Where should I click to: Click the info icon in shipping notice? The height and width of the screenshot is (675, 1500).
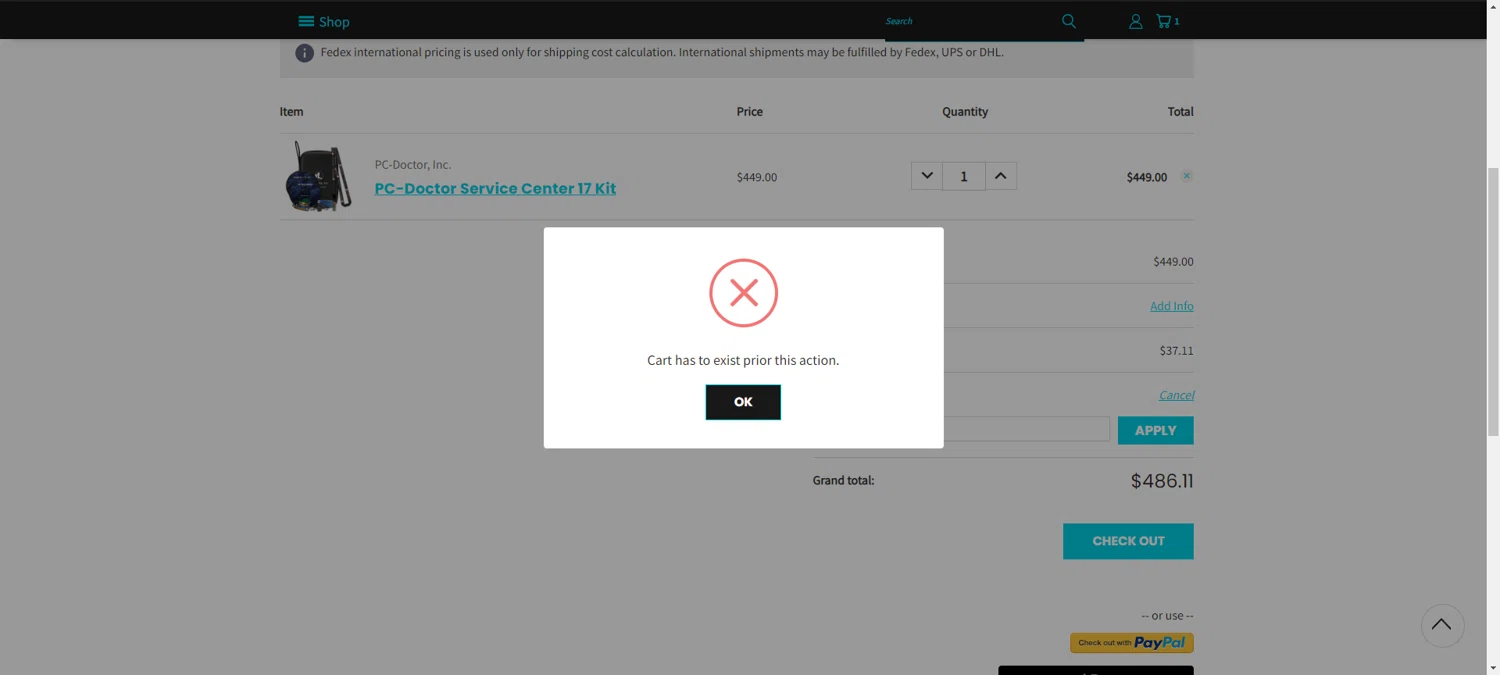click(304, 53)
